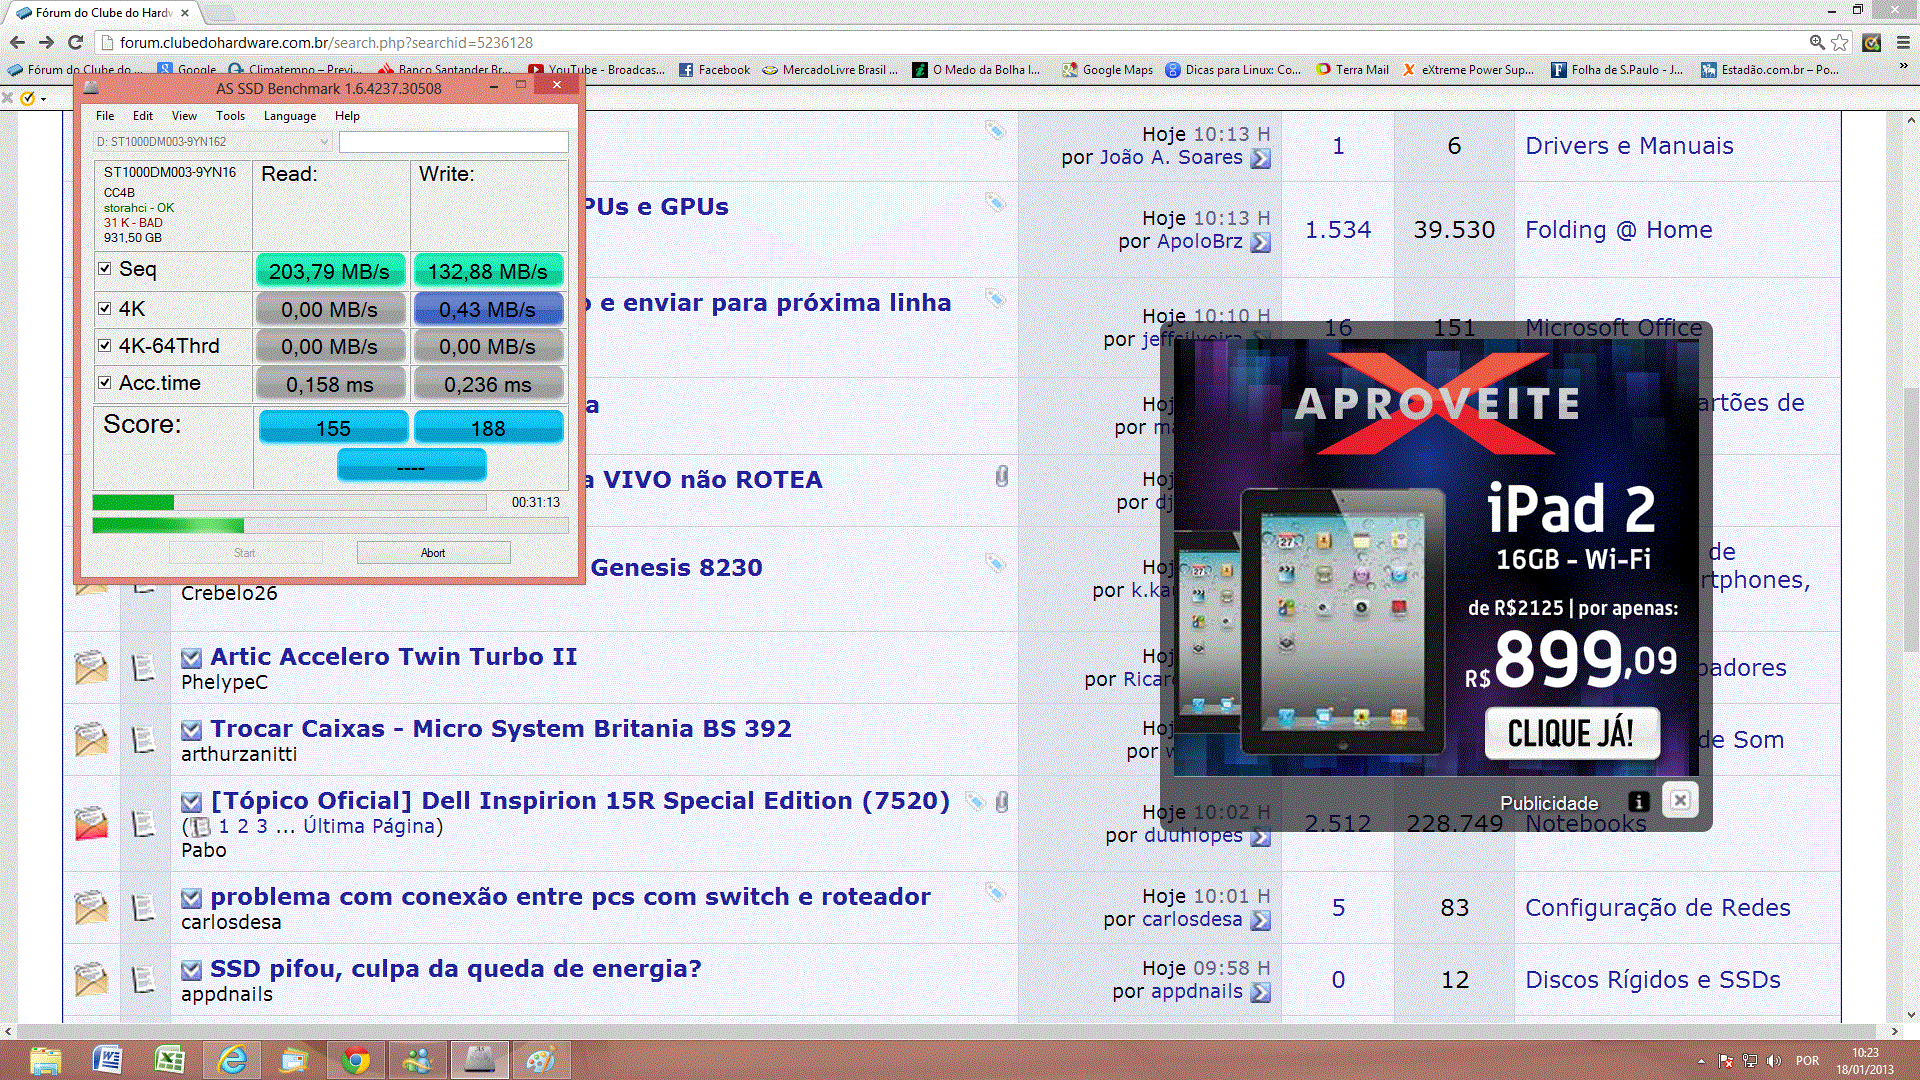Open topic SSD pifou, culpa da queda de energia?
This screenshot has width=1920, height=1080.
pyautogui.click(x=456, y=969)
